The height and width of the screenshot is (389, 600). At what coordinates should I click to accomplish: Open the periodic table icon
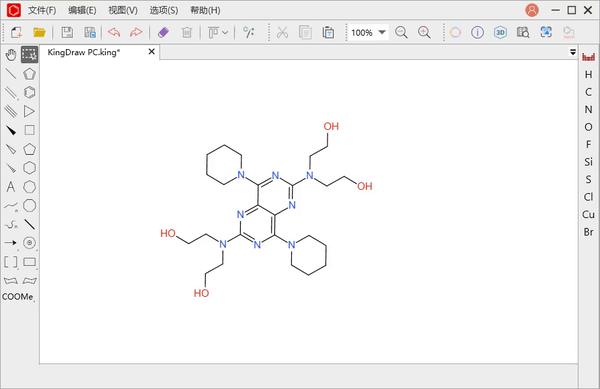pos(588,57)
